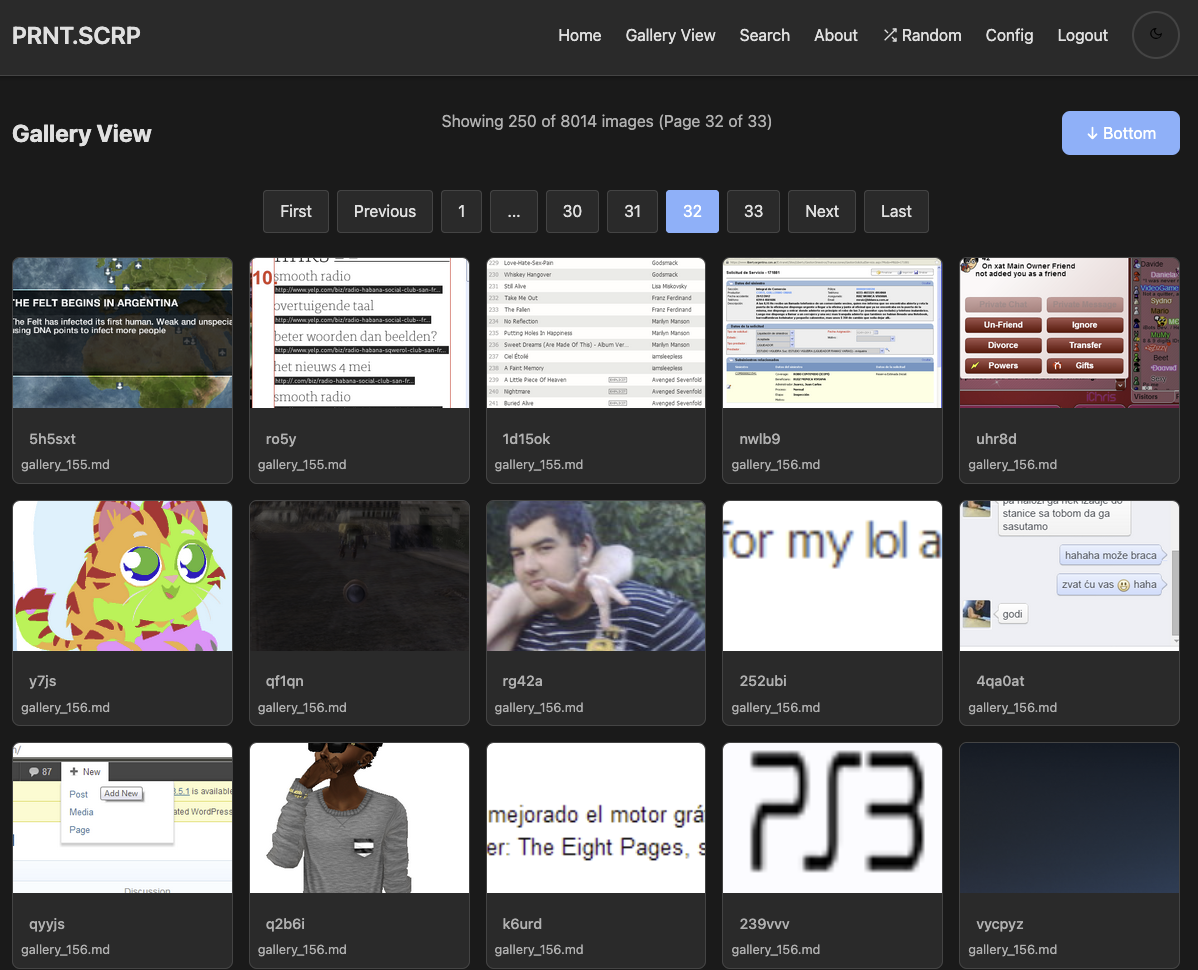
Task: Click the ro5y image title
Action: pos(280,439)
